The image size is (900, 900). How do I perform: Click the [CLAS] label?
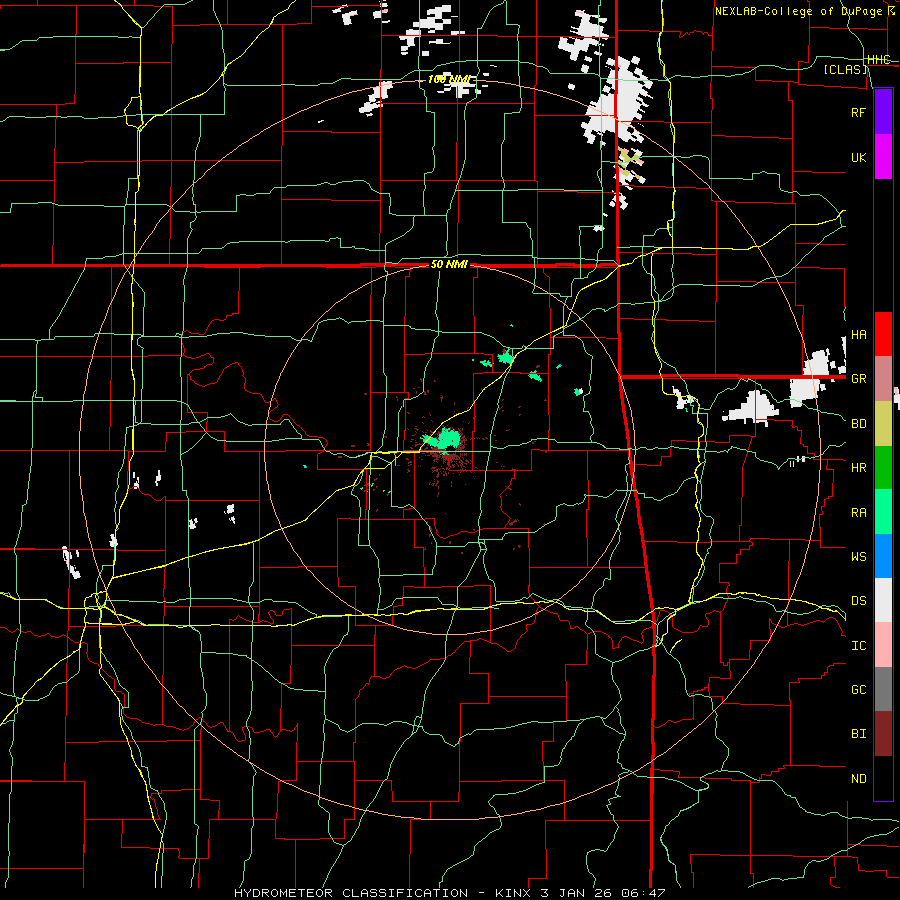845,70
